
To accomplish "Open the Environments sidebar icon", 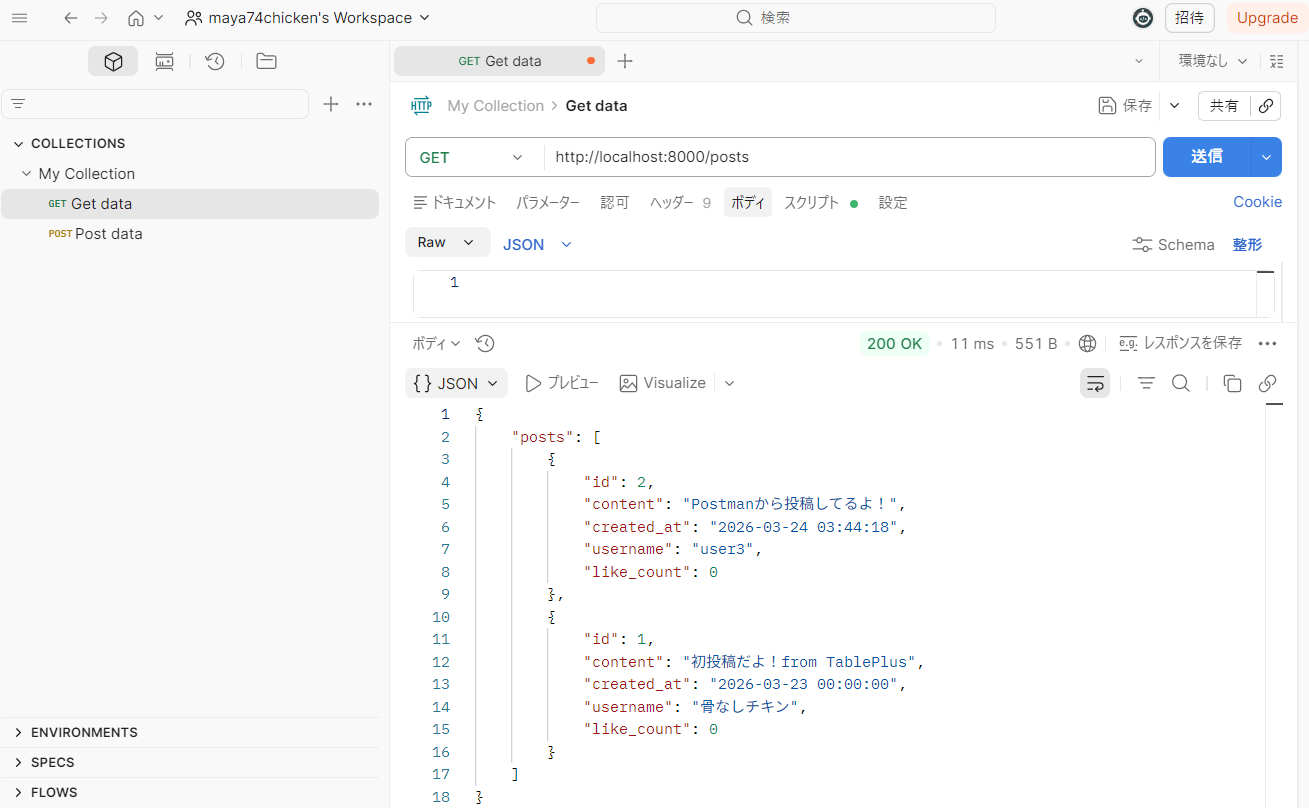I will 164,62.
